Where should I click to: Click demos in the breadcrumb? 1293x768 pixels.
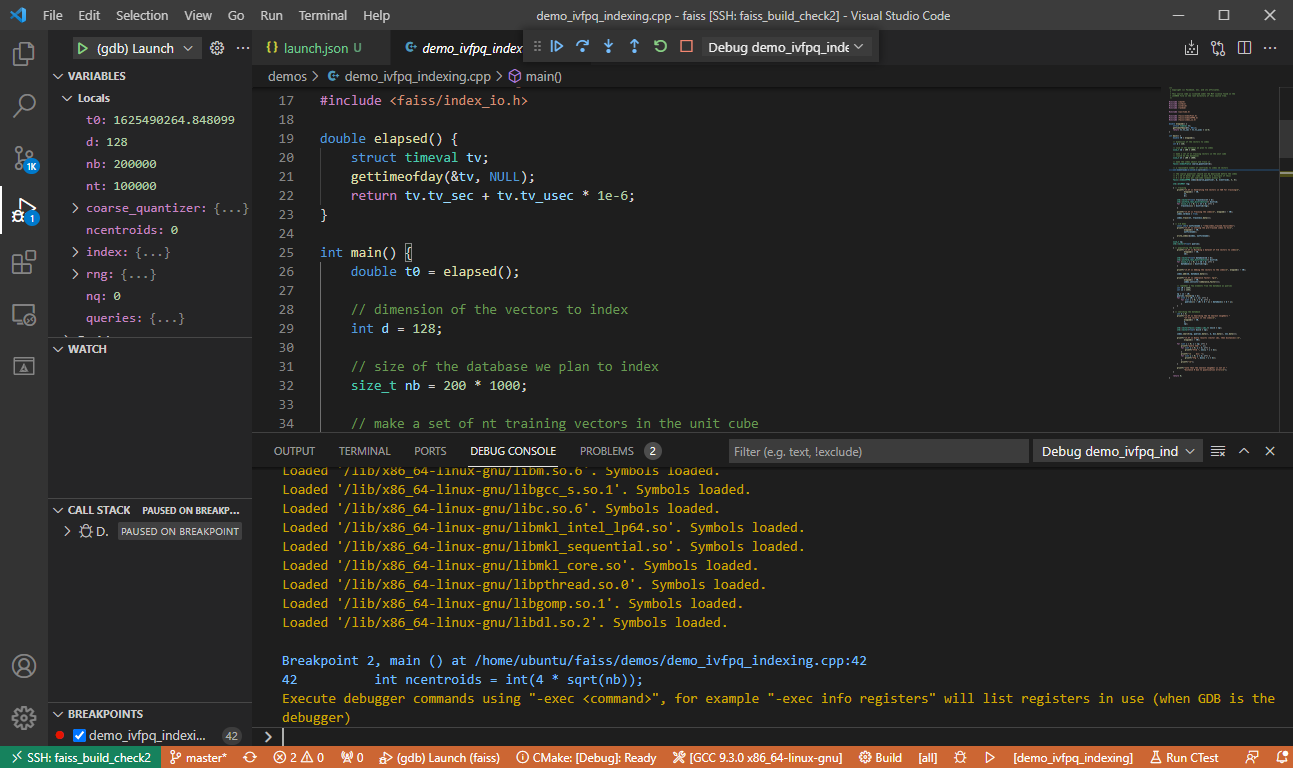coord(287,76)
